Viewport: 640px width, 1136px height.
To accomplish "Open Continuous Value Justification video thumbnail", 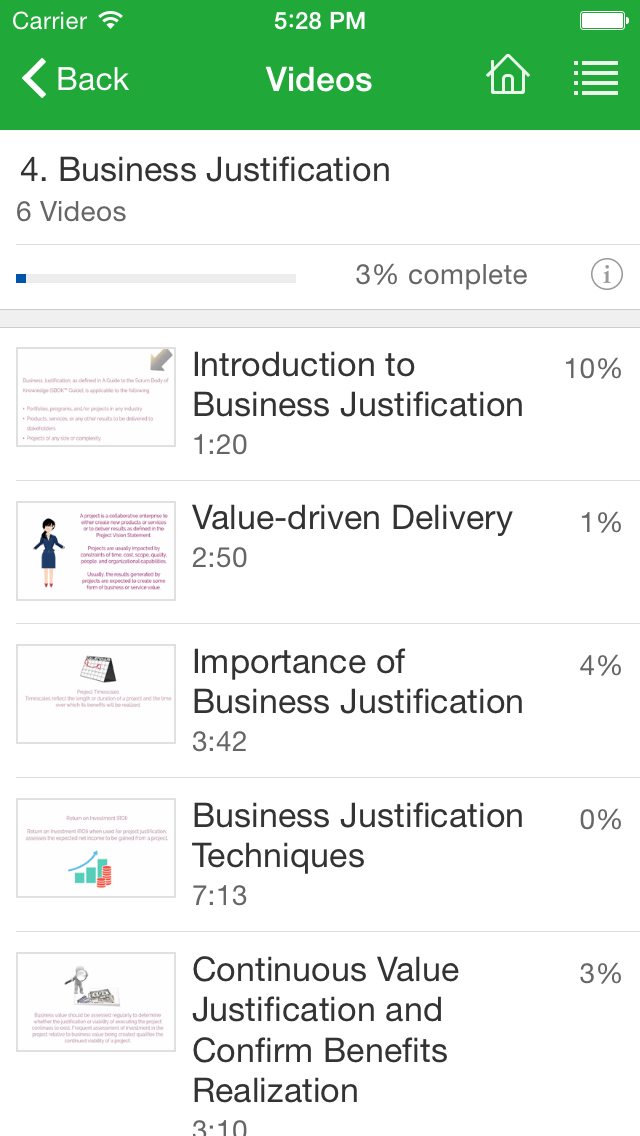I will click(x=96, y=1001).
